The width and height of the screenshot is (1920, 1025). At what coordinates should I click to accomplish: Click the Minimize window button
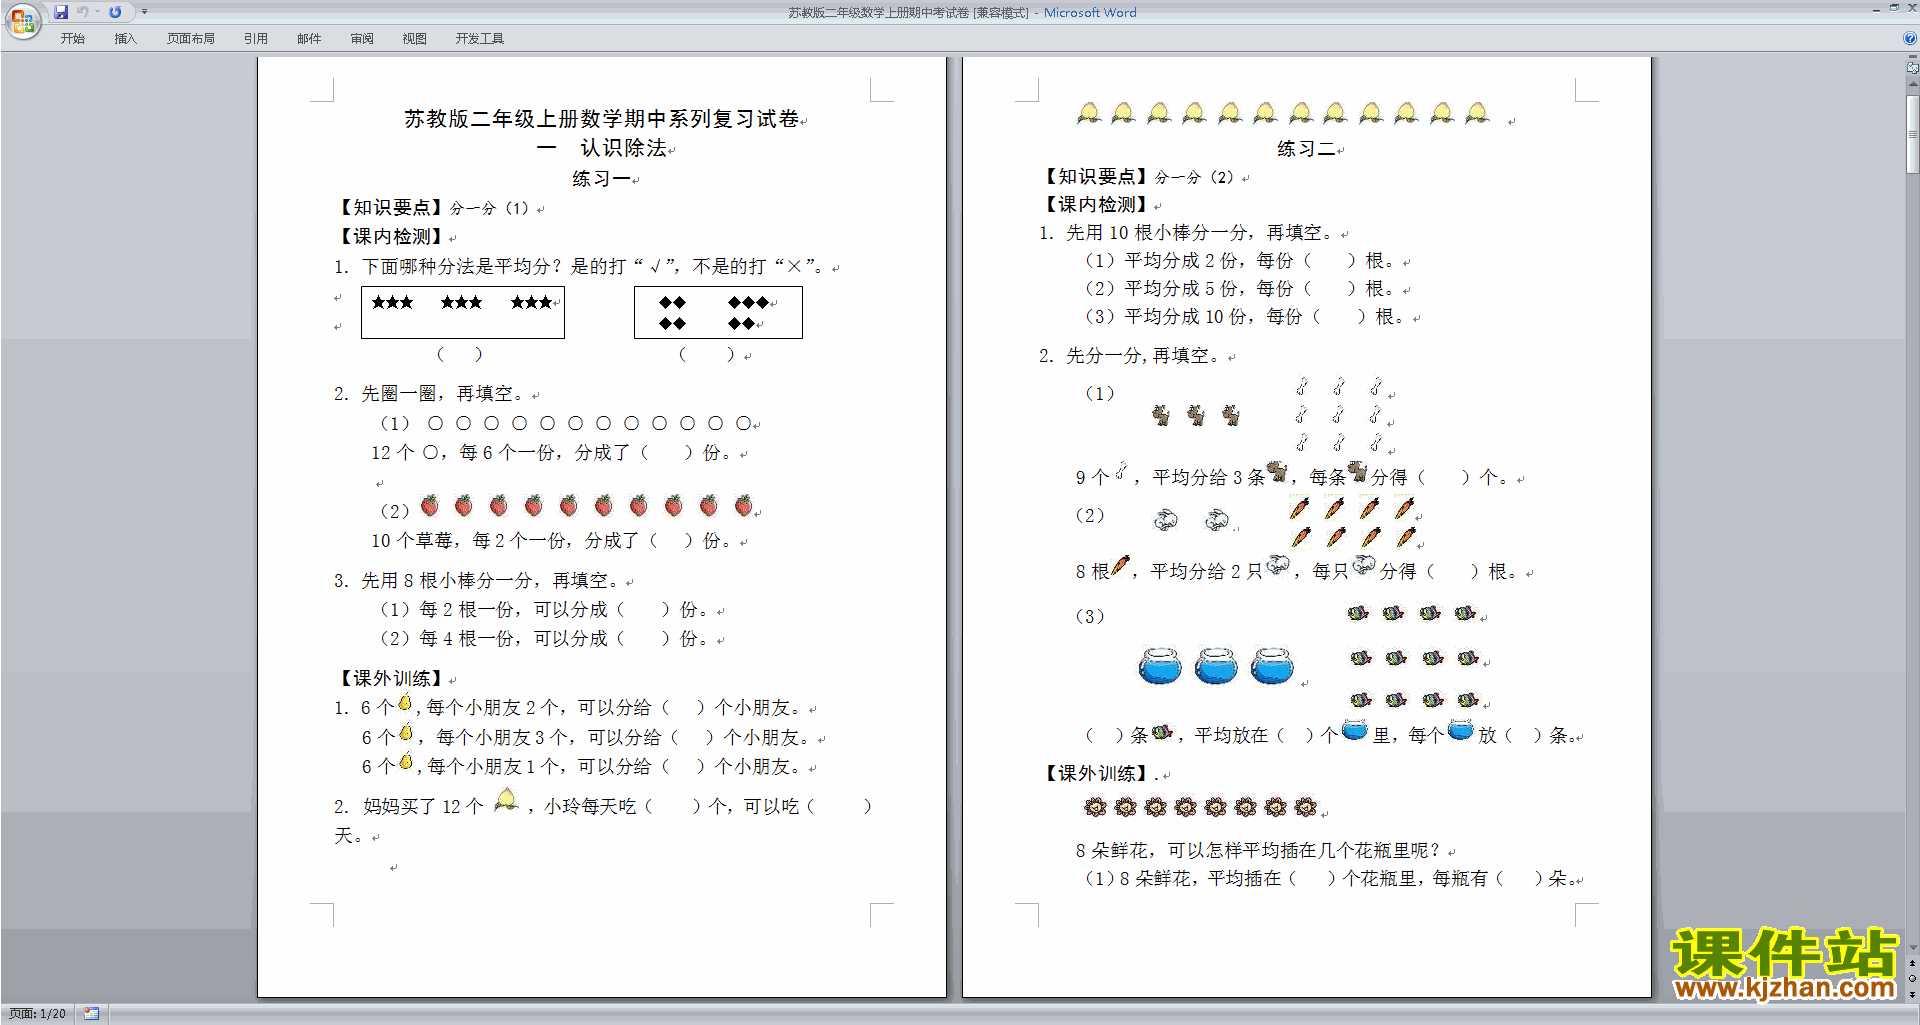tap(1876, 9)
